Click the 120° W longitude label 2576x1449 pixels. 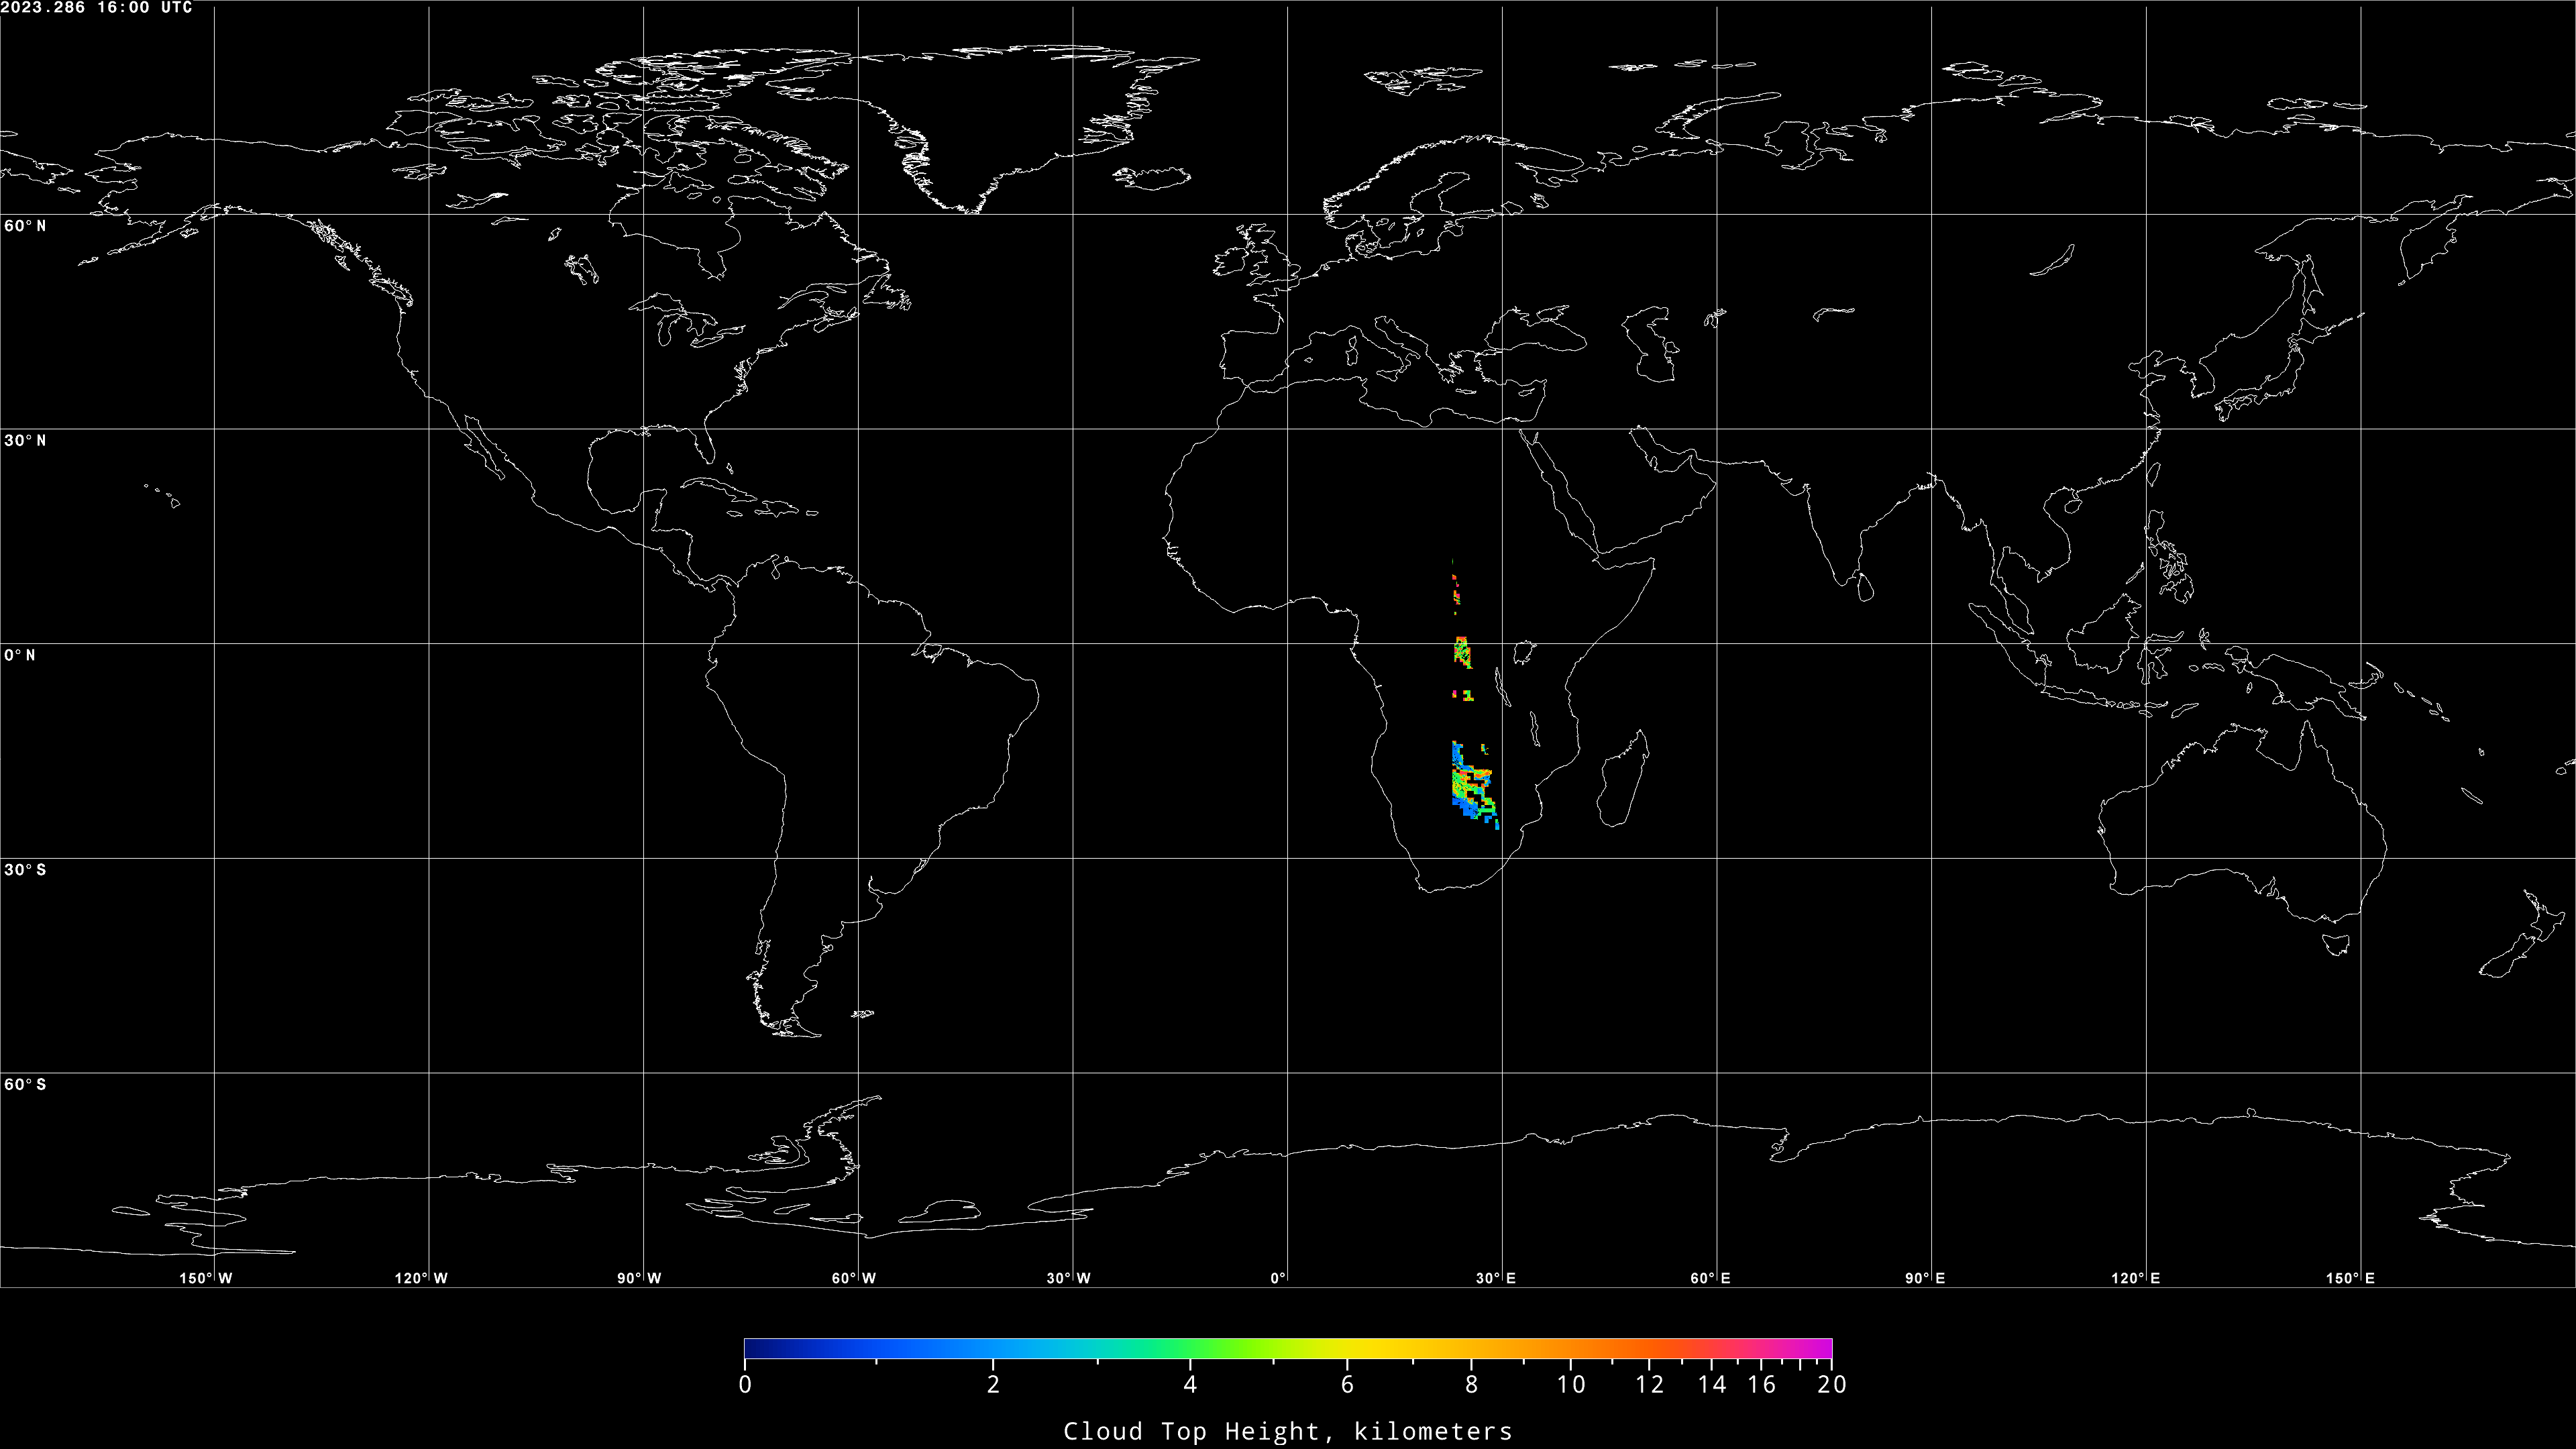point(421,1278)
